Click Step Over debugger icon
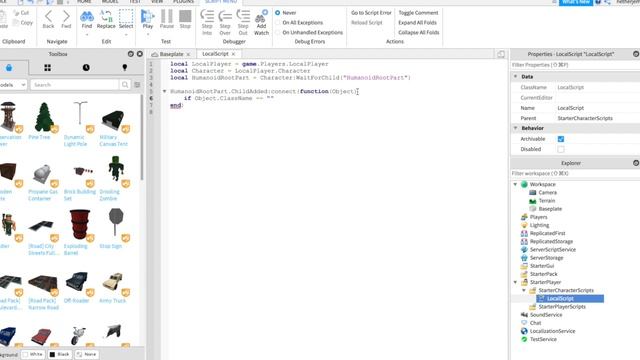This screenshot has width=640, height=360. pos(225,22)
